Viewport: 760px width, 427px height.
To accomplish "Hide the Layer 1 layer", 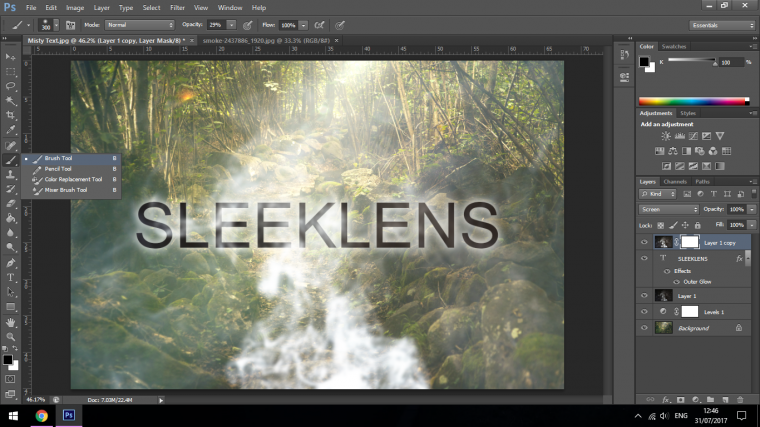I will 644,296.
